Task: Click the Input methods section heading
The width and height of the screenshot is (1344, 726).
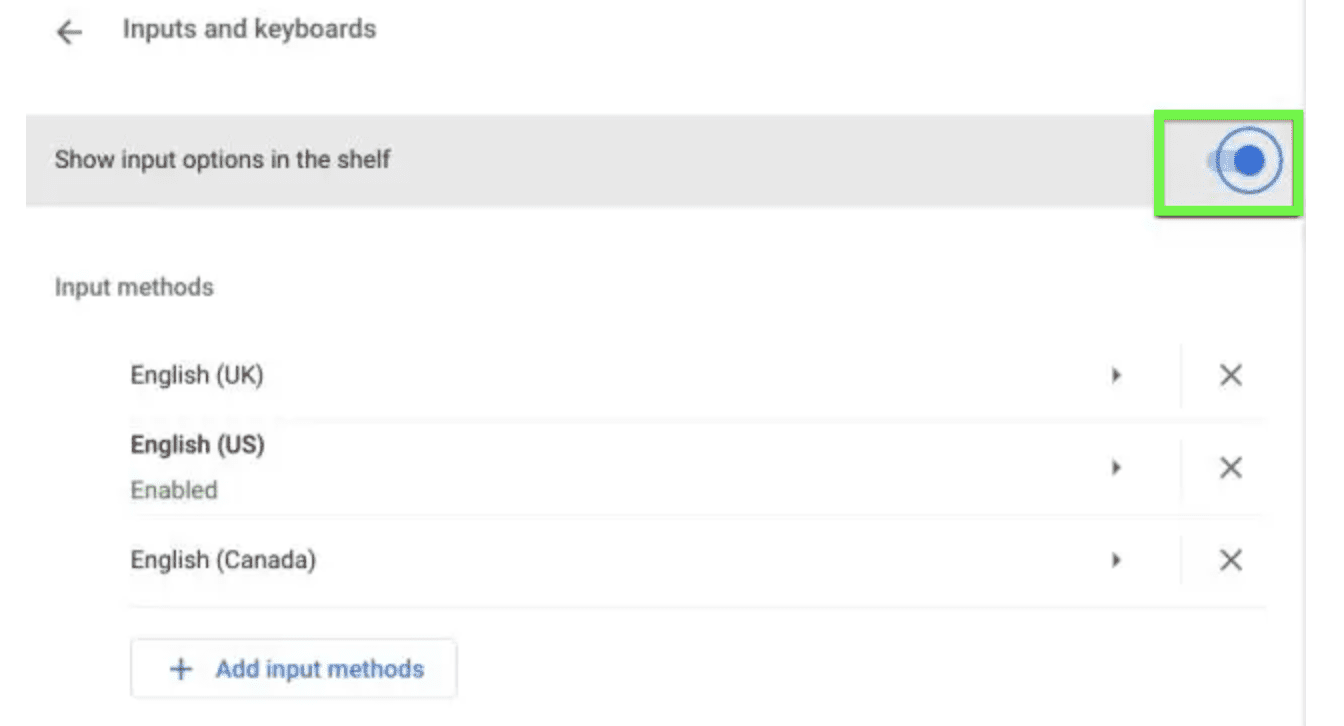Action: pos(133,287)
